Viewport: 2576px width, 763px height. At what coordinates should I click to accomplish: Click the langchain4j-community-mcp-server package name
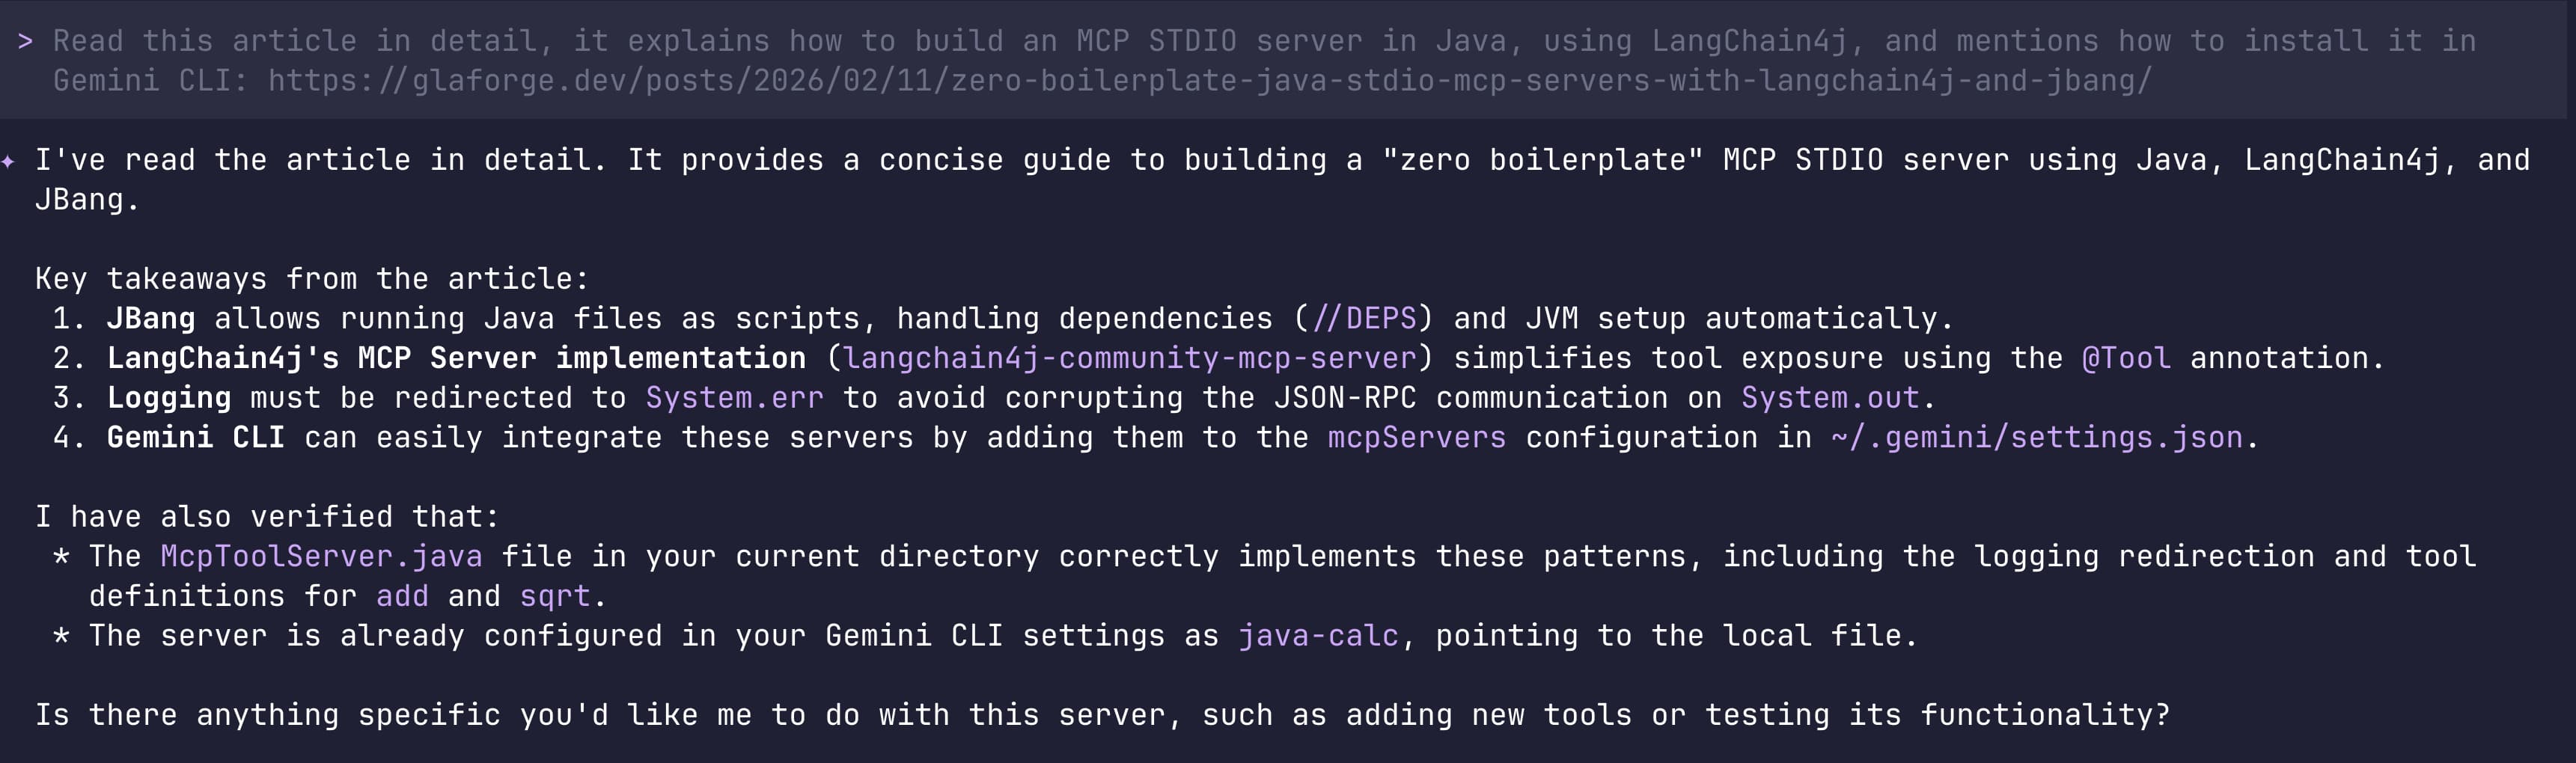[x=1130, y=358]
